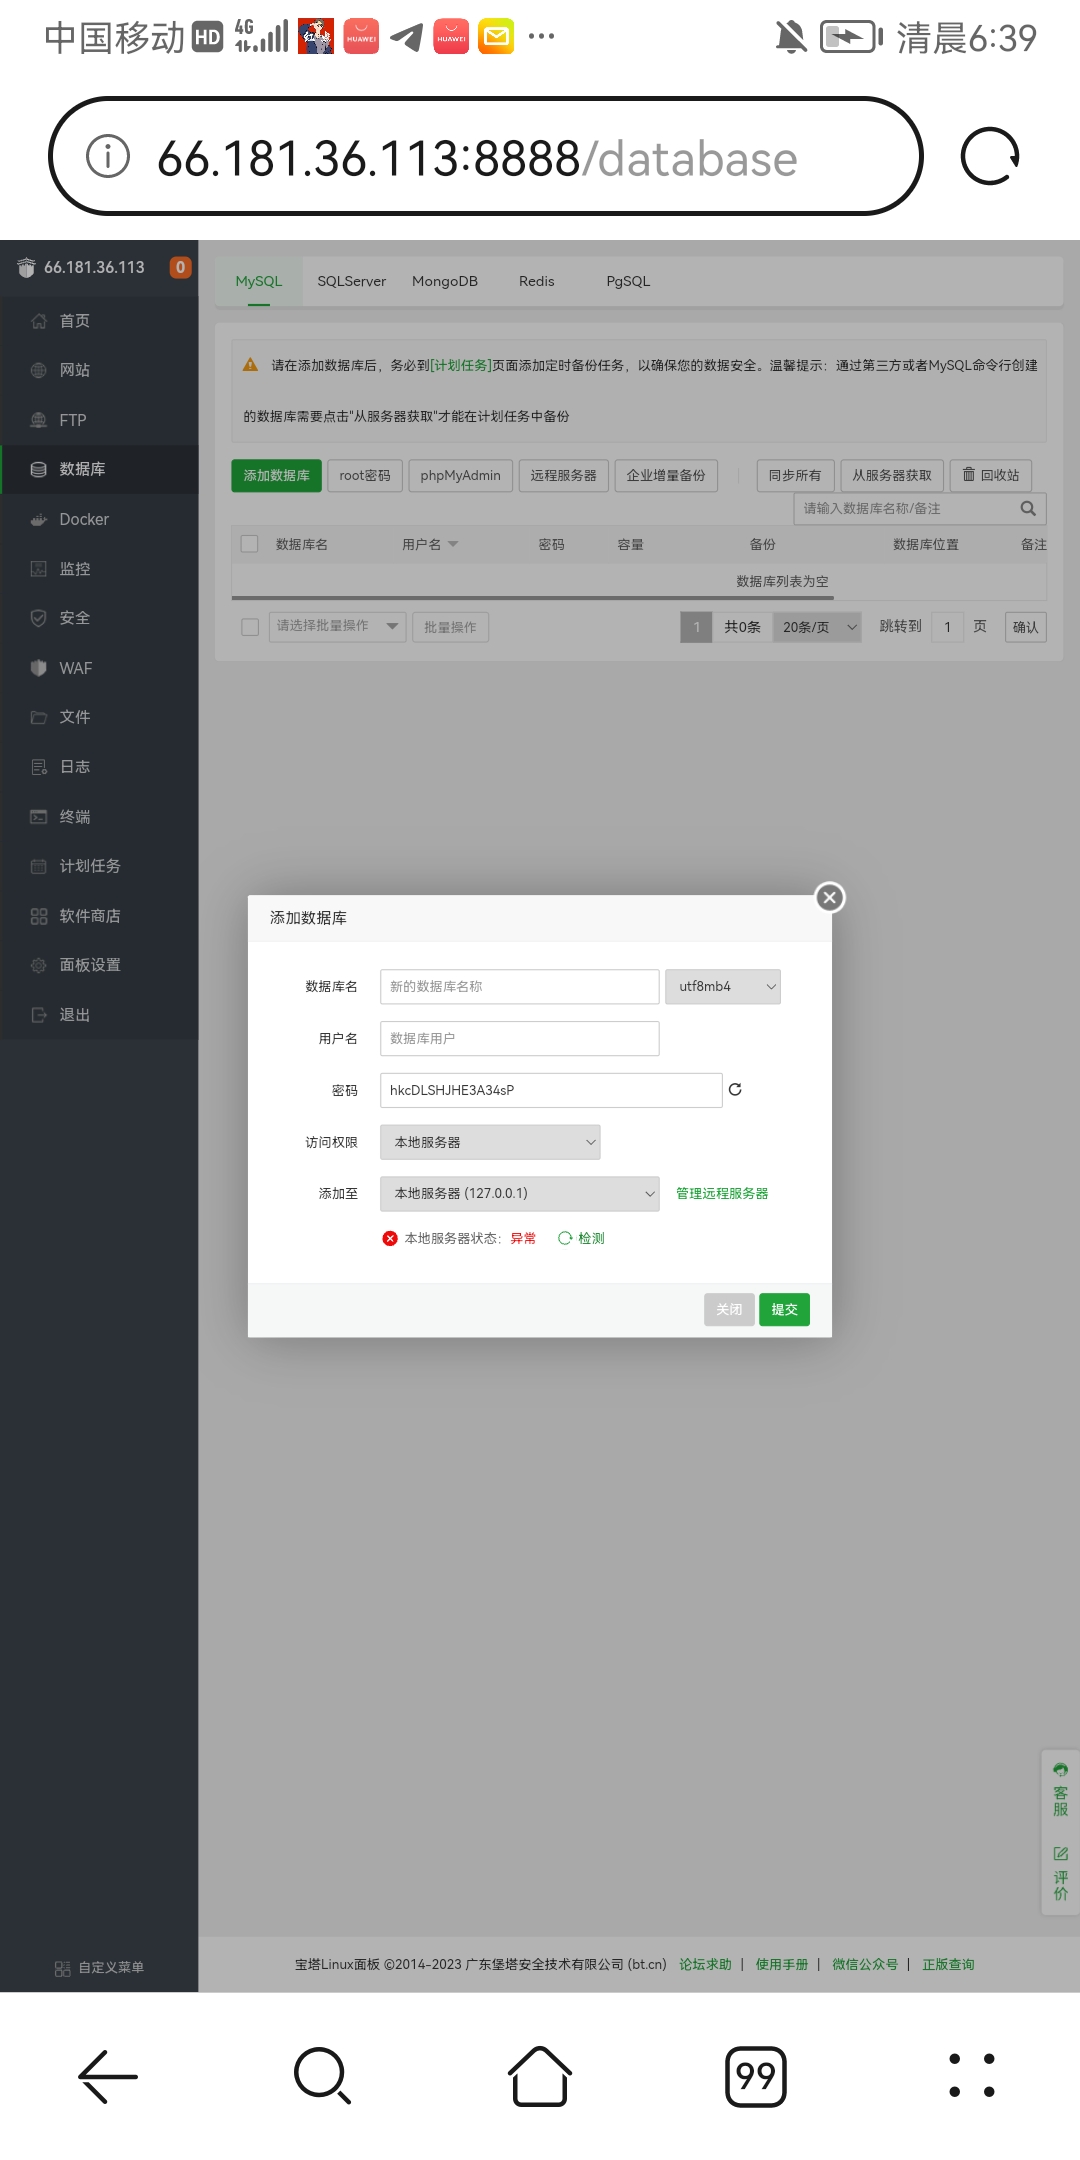
Task: Open the browser four-dot menu
Action: pos(972,2076)
